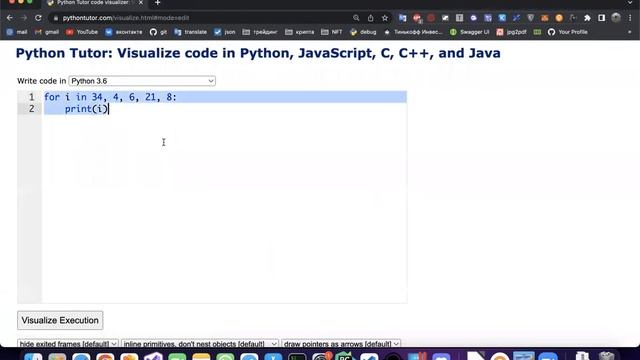
Task: Open a new browser tab
Action: point(158,3)
